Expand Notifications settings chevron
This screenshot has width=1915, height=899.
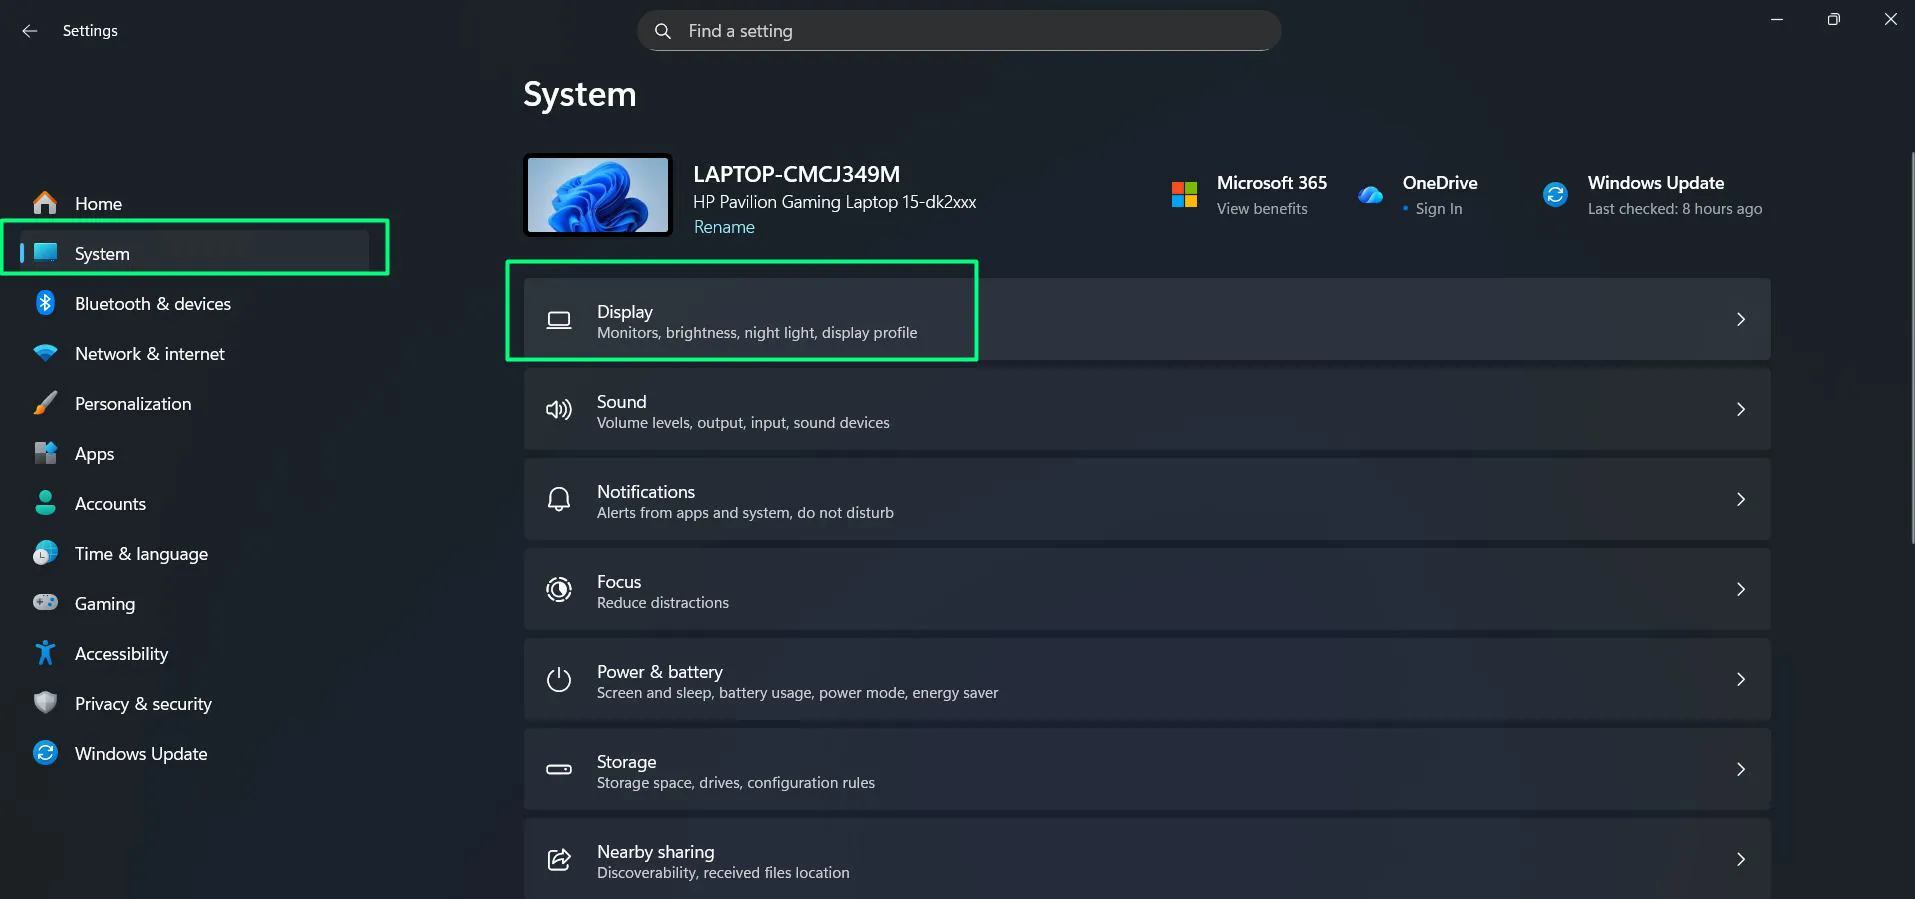coord(1741,500)
